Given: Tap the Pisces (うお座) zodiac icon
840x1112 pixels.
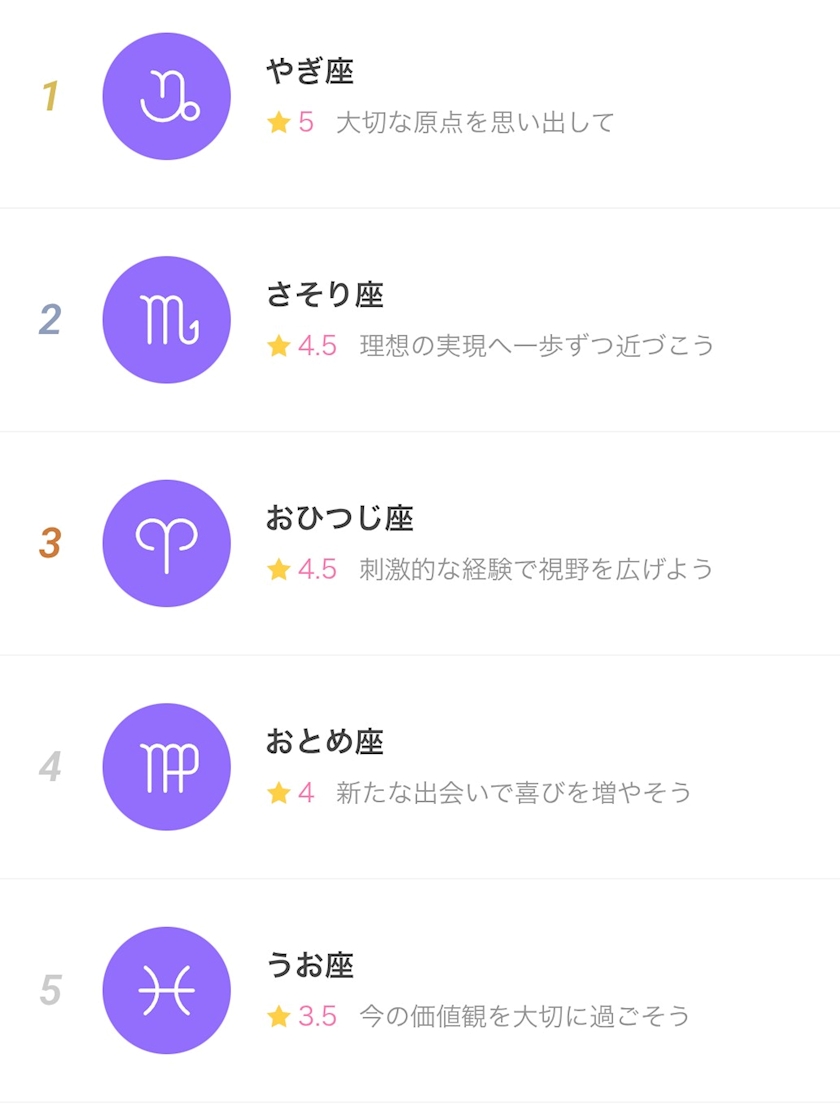Looking at the screenshot, I should pos(166,990).
